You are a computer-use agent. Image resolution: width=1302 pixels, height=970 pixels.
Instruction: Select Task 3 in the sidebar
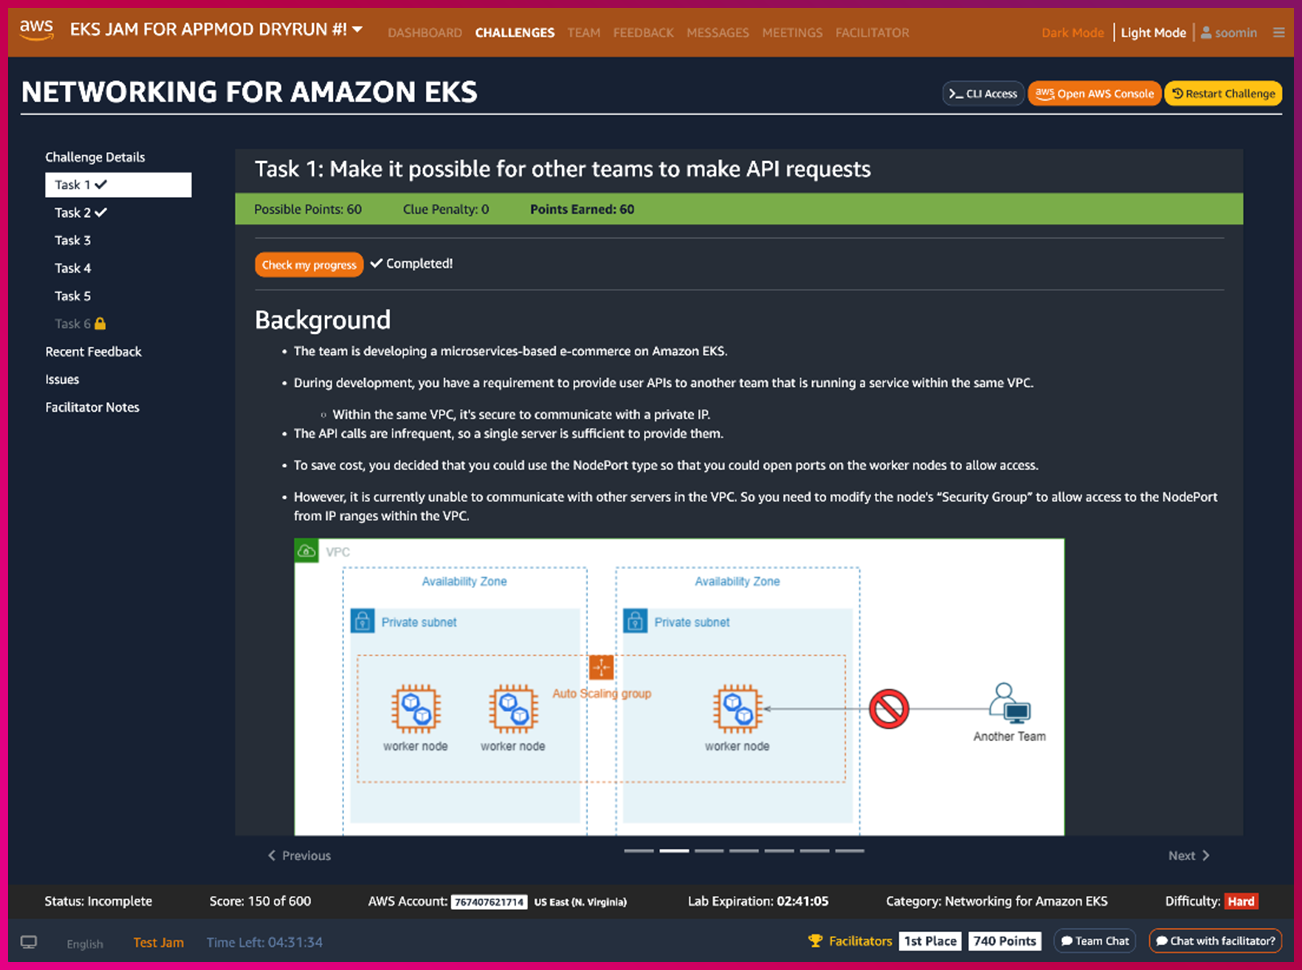pos(73,240)
